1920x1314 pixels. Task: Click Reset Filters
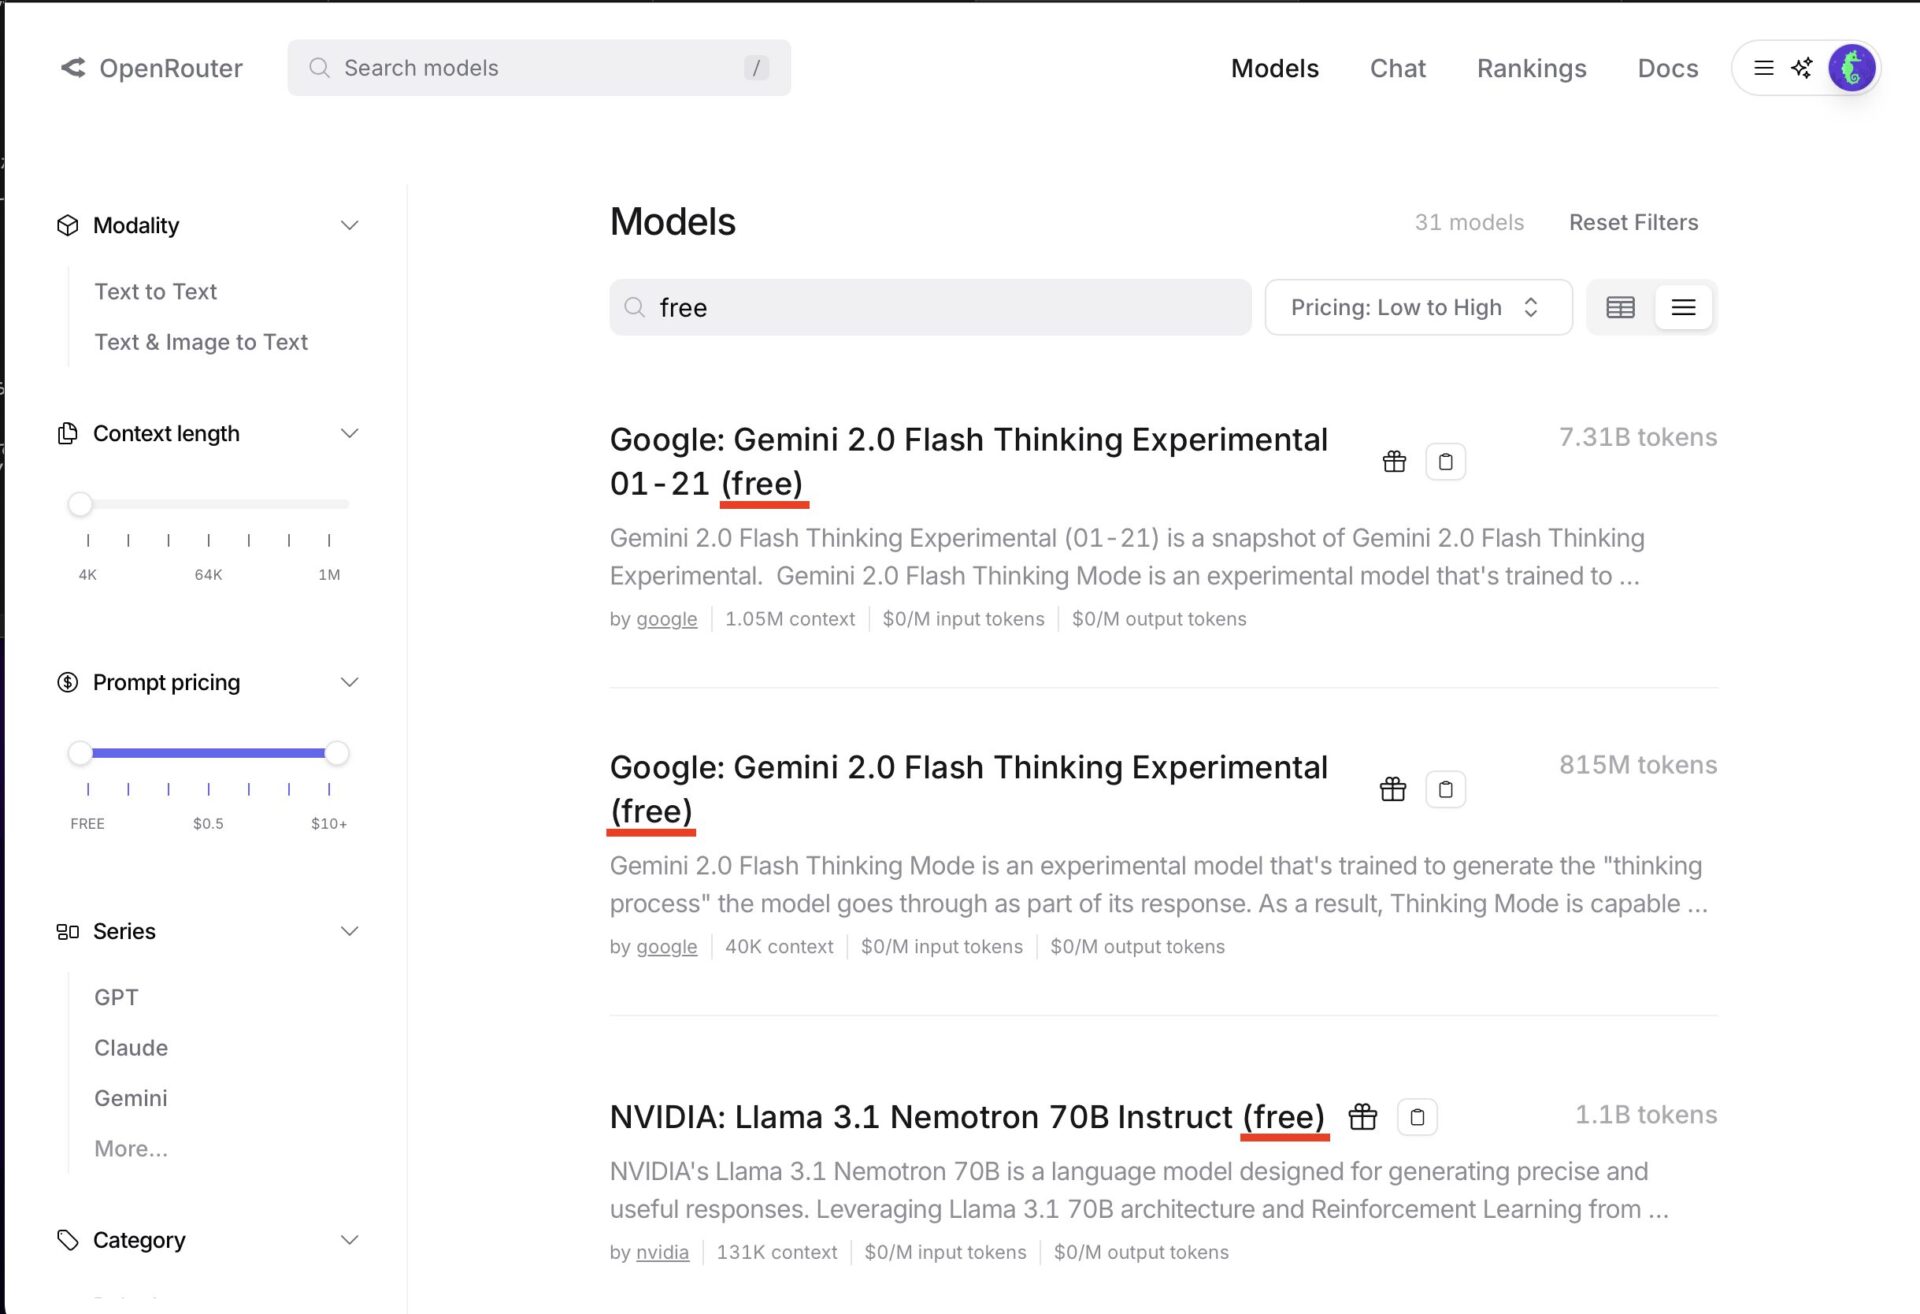coord(1633,223)
